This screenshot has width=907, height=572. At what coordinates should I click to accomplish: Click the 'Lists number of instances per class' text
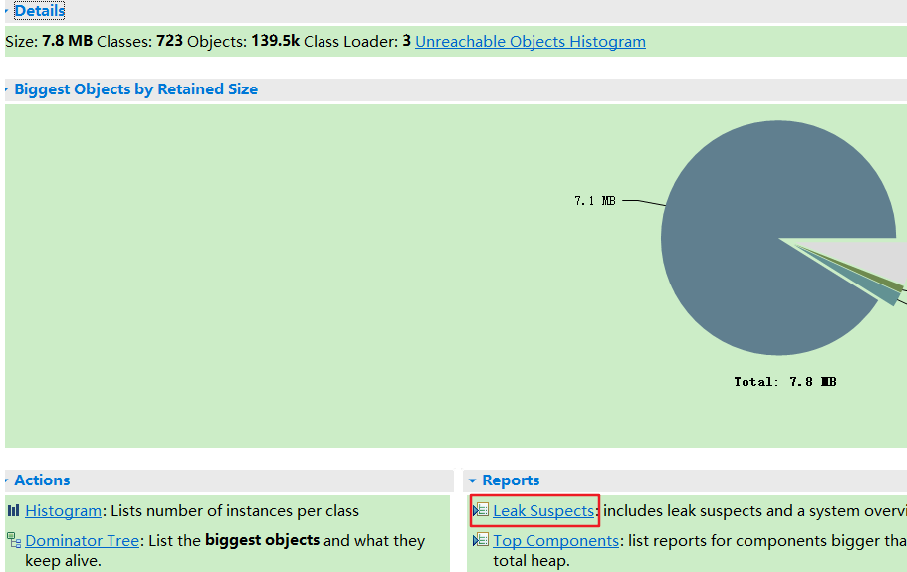(x=234, y=511)
